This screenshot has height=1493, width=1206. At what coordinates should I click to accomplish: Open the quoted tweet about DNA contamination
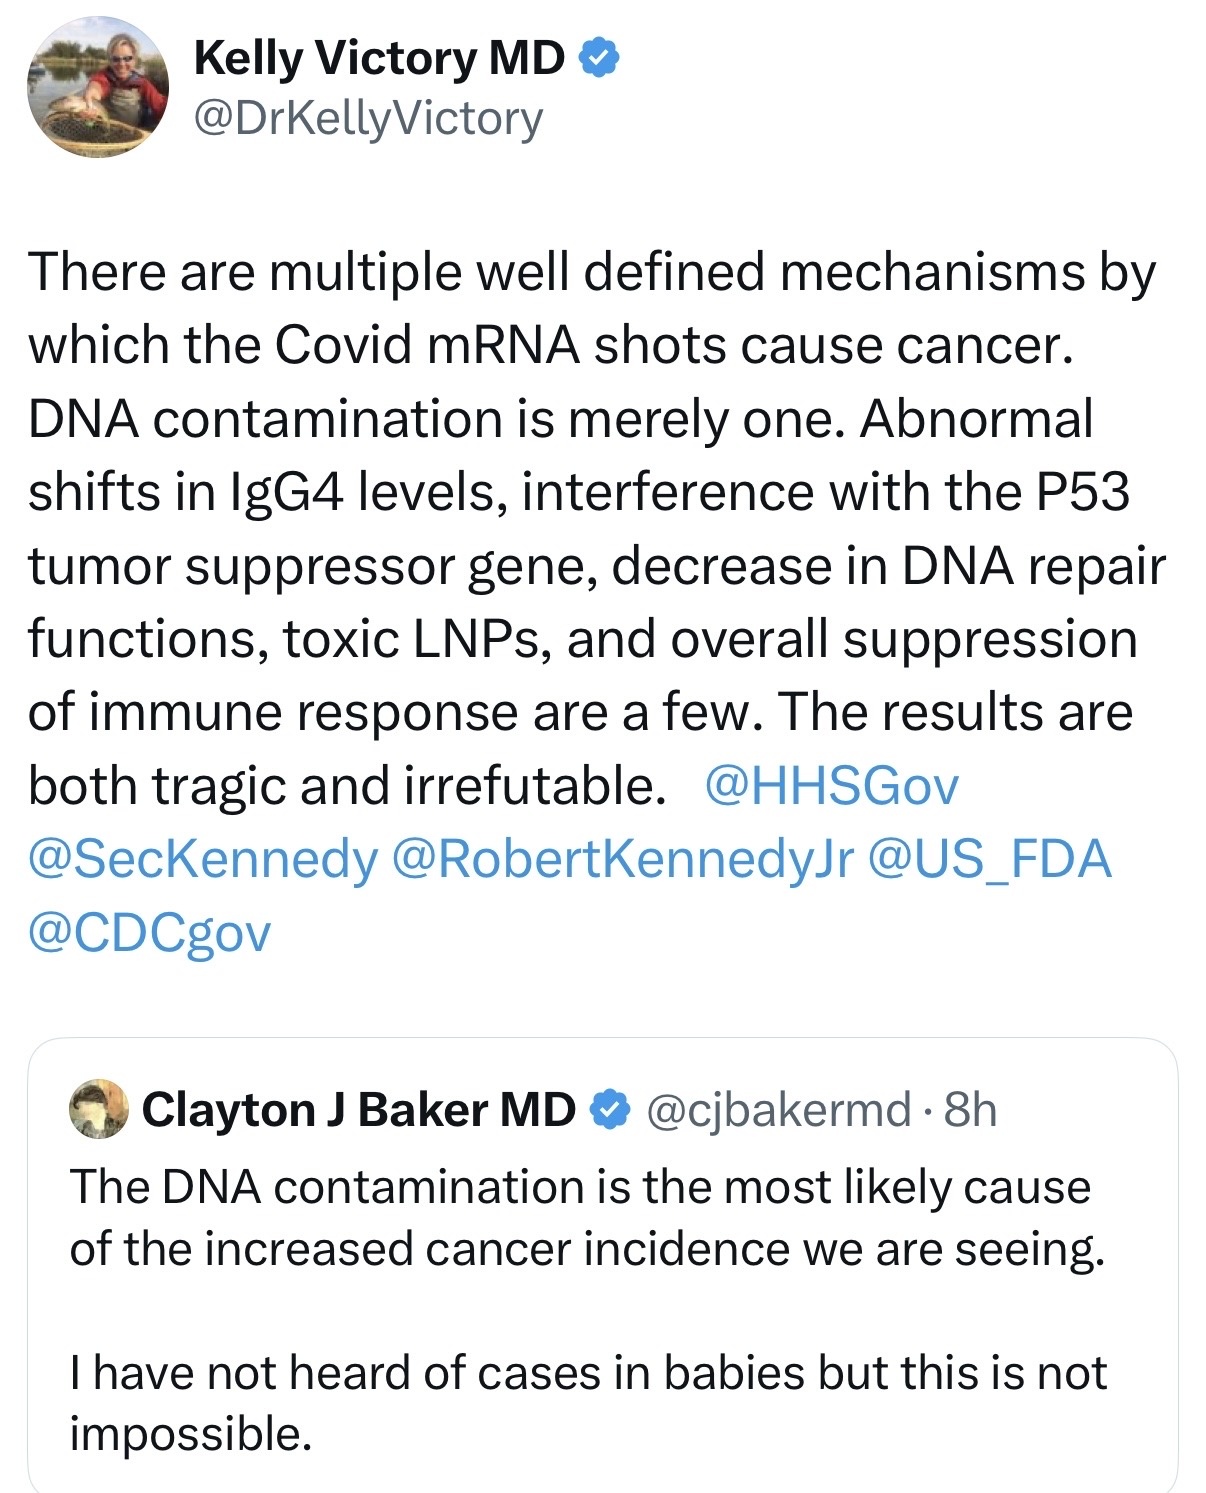602,1265
